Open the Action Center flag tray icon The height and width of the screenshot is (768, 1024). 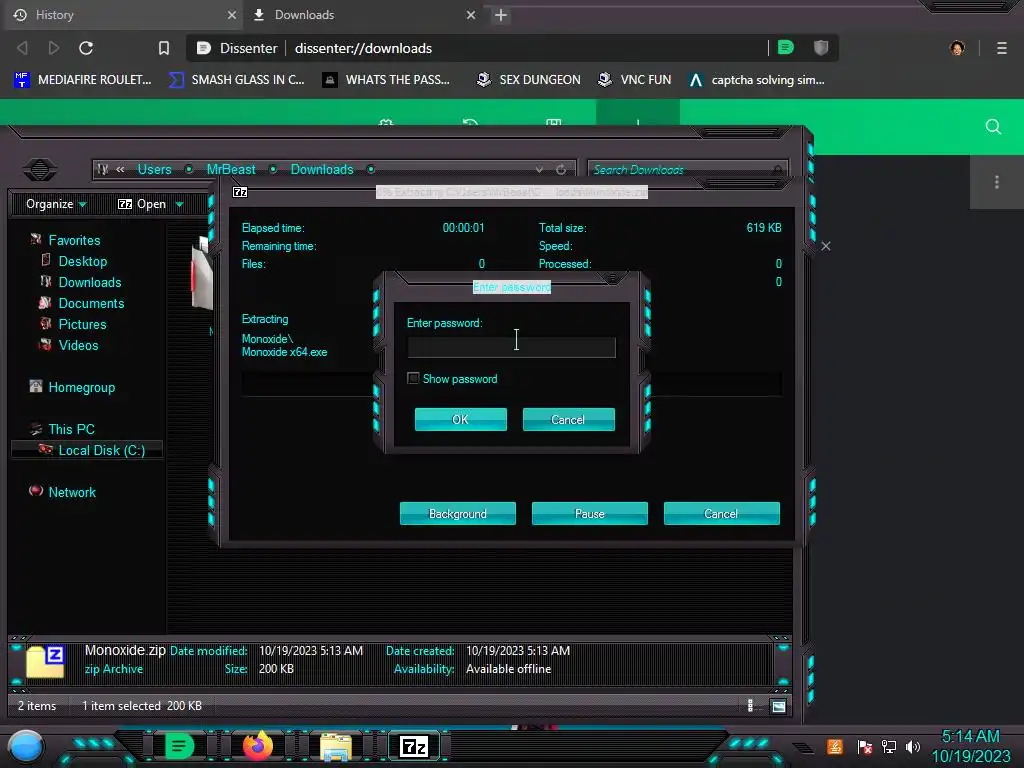(x=865, y=746)
